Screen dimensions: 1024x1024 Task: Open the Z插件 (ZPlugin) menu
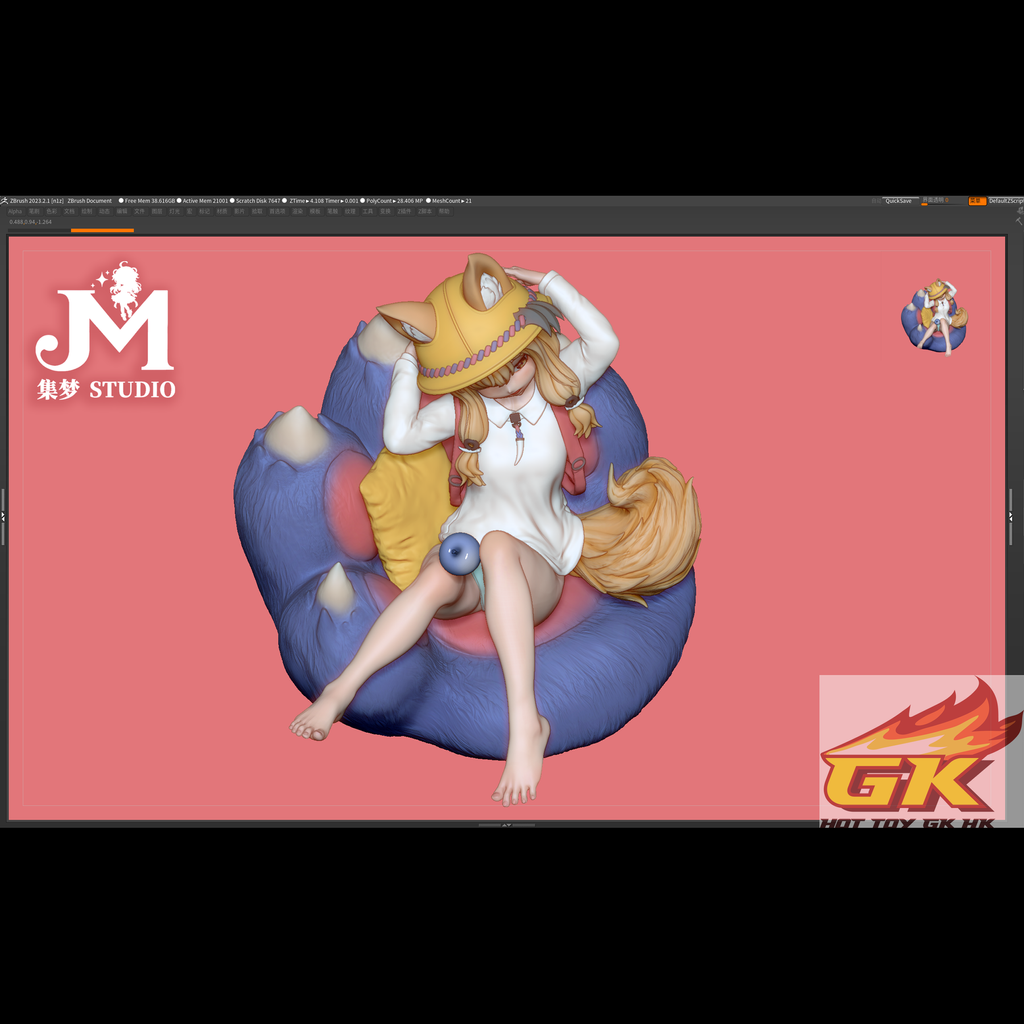point(405,211)
